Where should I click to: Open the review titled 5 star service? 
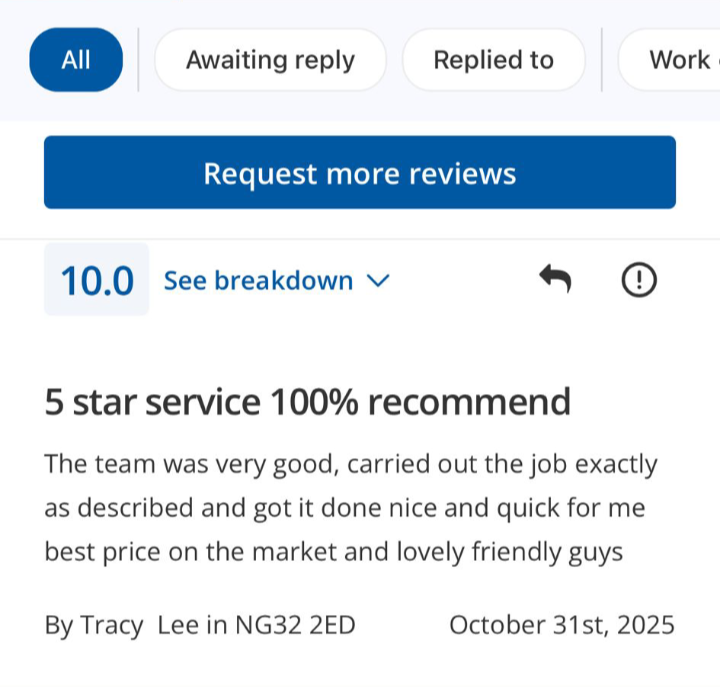[308, 402]
